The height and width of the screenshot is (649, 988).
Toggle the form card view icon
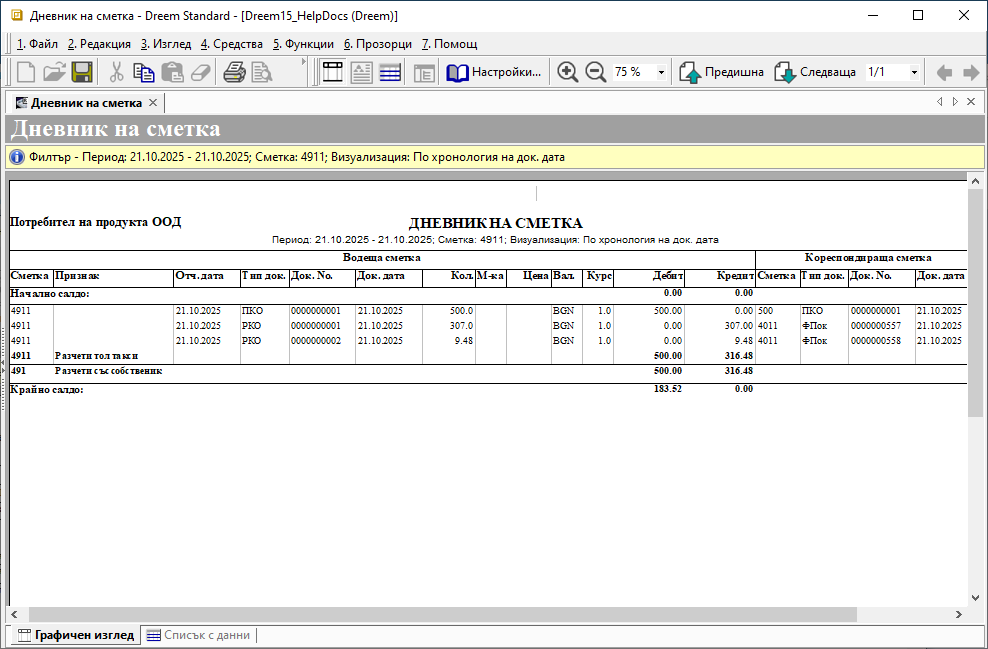pyautogui.click(x=361, y=72)
